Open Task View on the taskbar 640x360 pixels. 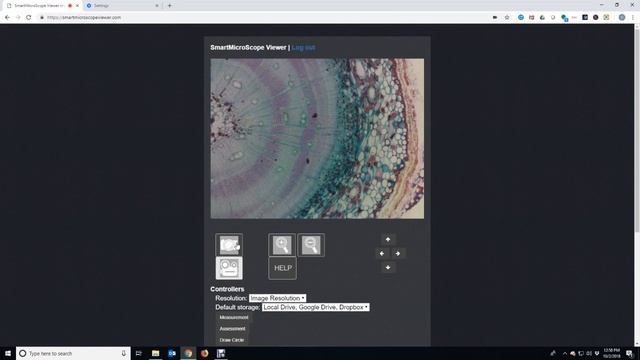click(x=138, y=353)
